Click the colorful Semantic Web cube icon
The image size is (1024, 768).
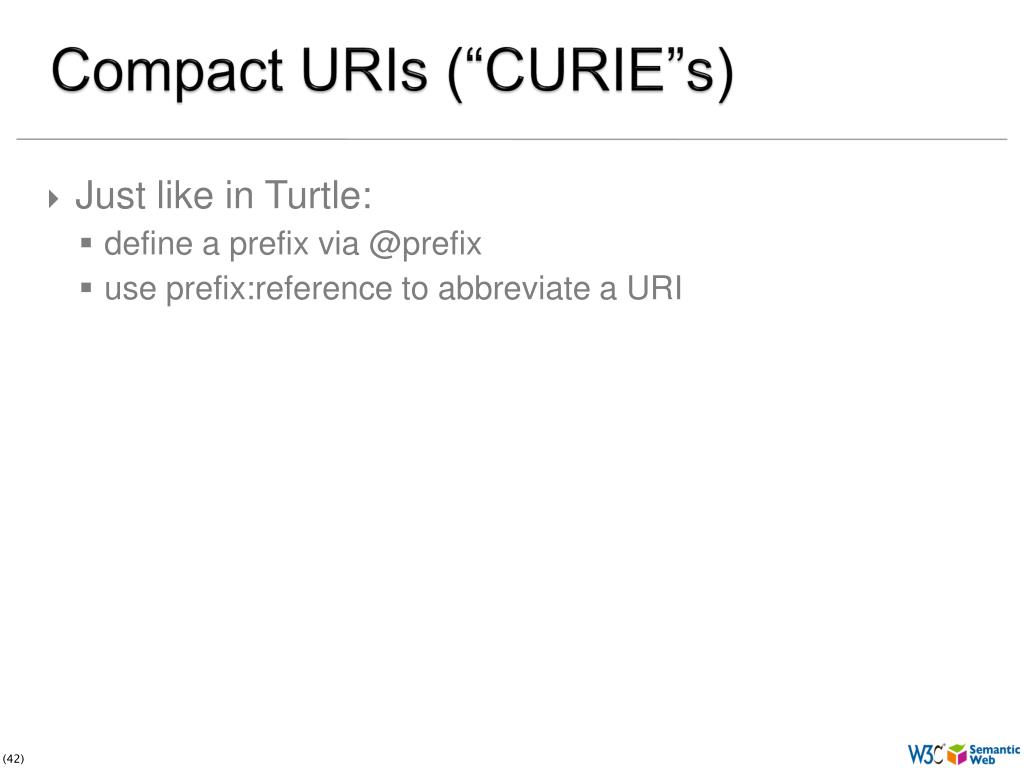coord(957,754)
